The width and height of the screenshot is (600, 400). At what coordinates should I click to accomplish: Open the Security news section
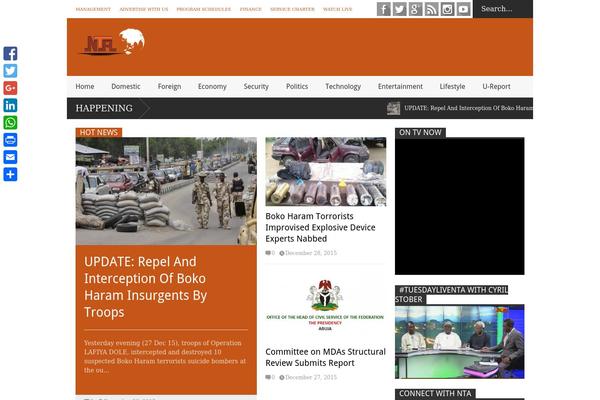pos(256,87)
